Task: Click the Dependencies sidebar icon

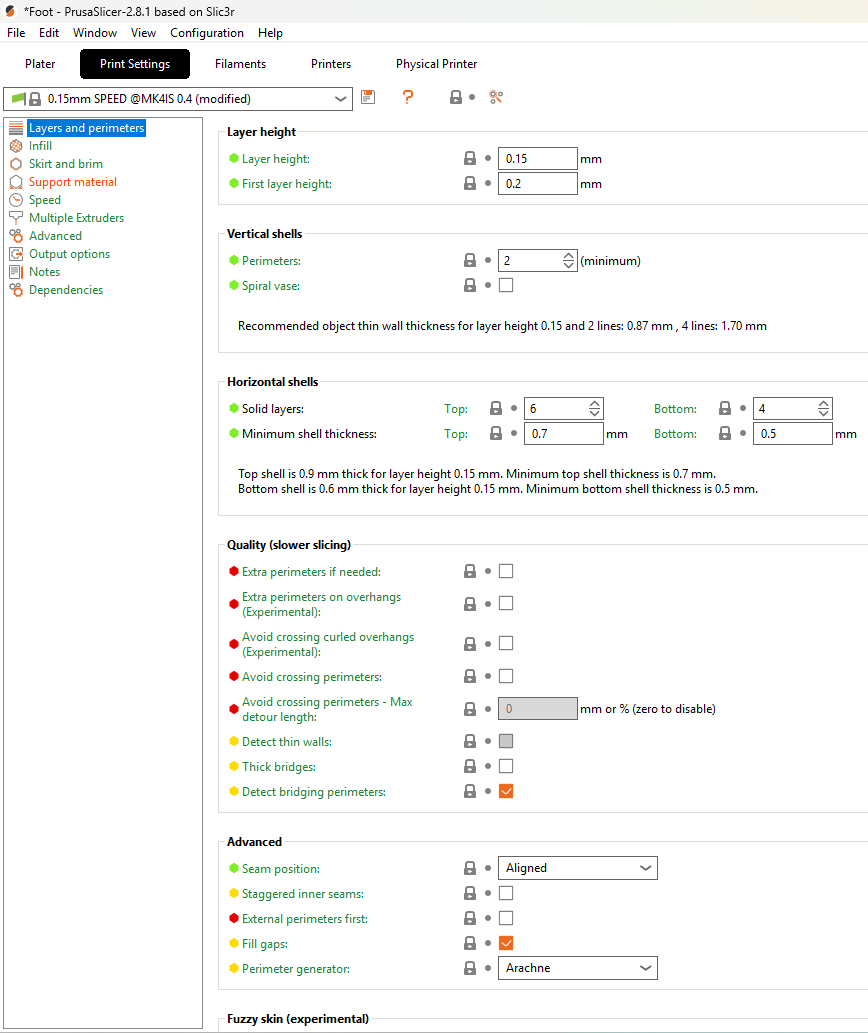Action: 16,290
